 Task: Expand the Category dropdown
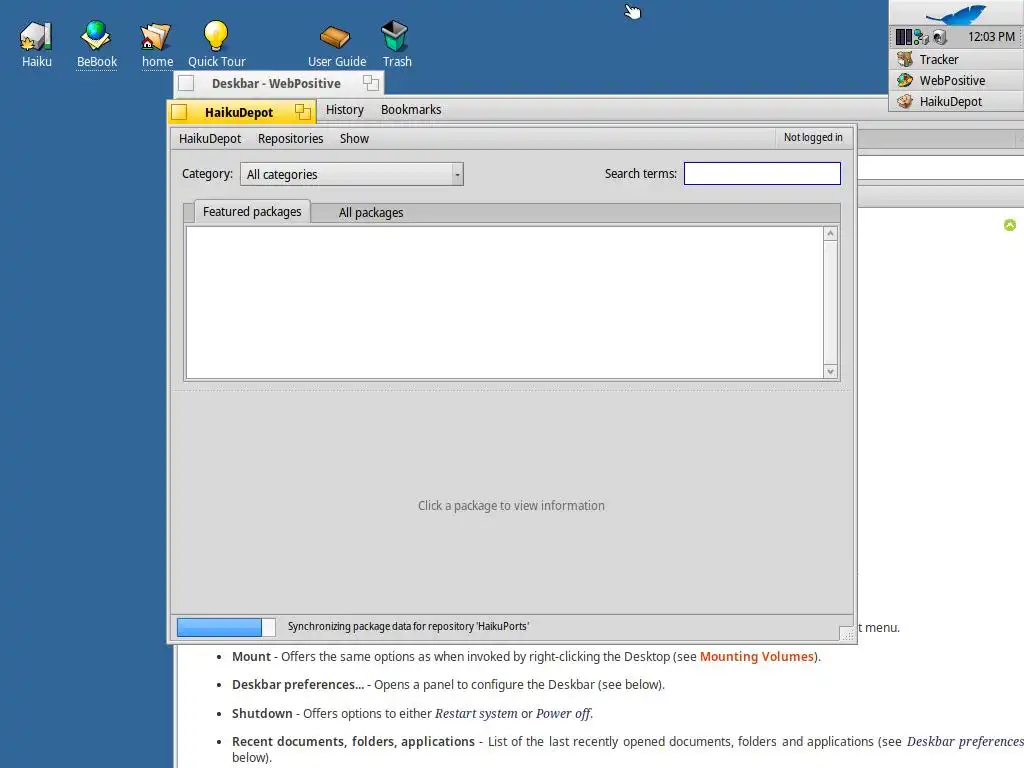point(352,174)
